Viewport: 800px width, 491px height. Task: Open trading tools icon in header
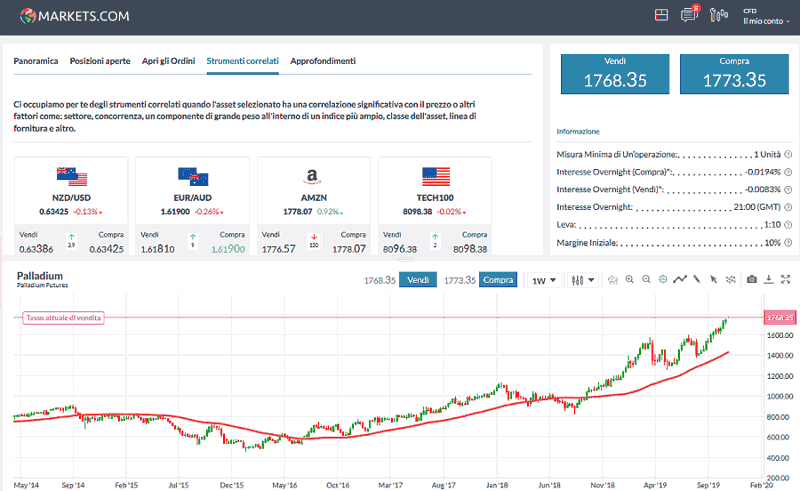pos(717,15)
